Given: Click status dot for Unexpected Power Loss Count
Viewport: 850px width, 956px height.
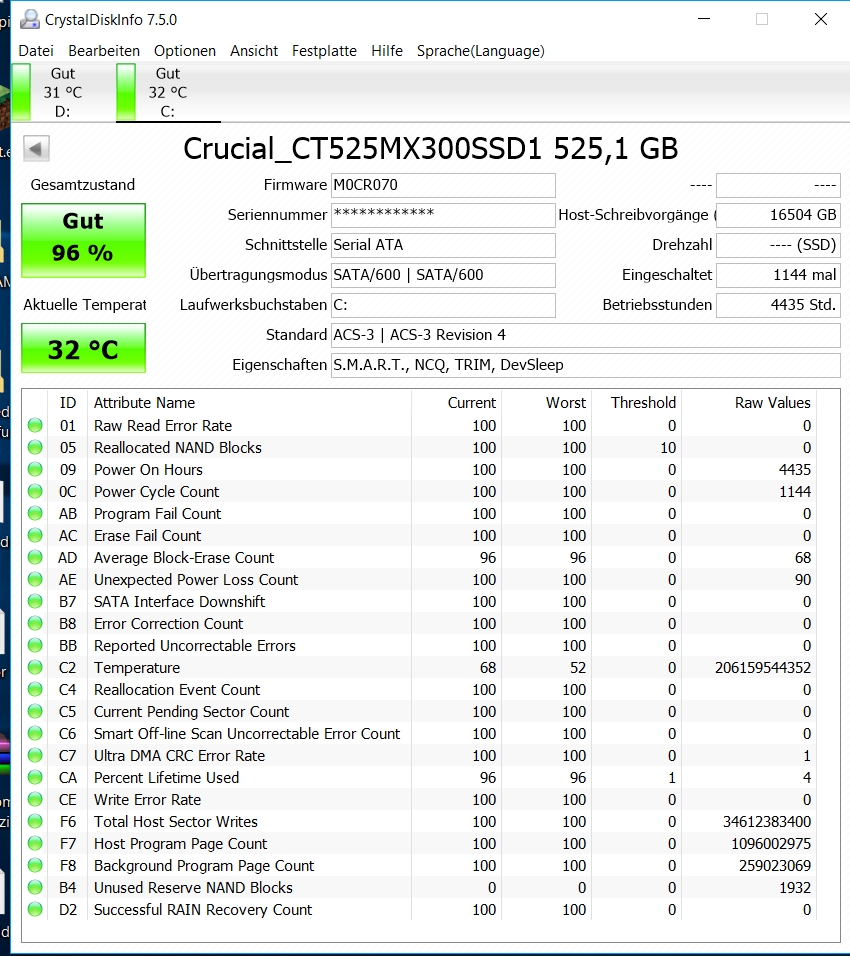Looking at the screenshot, I should pyautogui.click(x=35, y=579).
